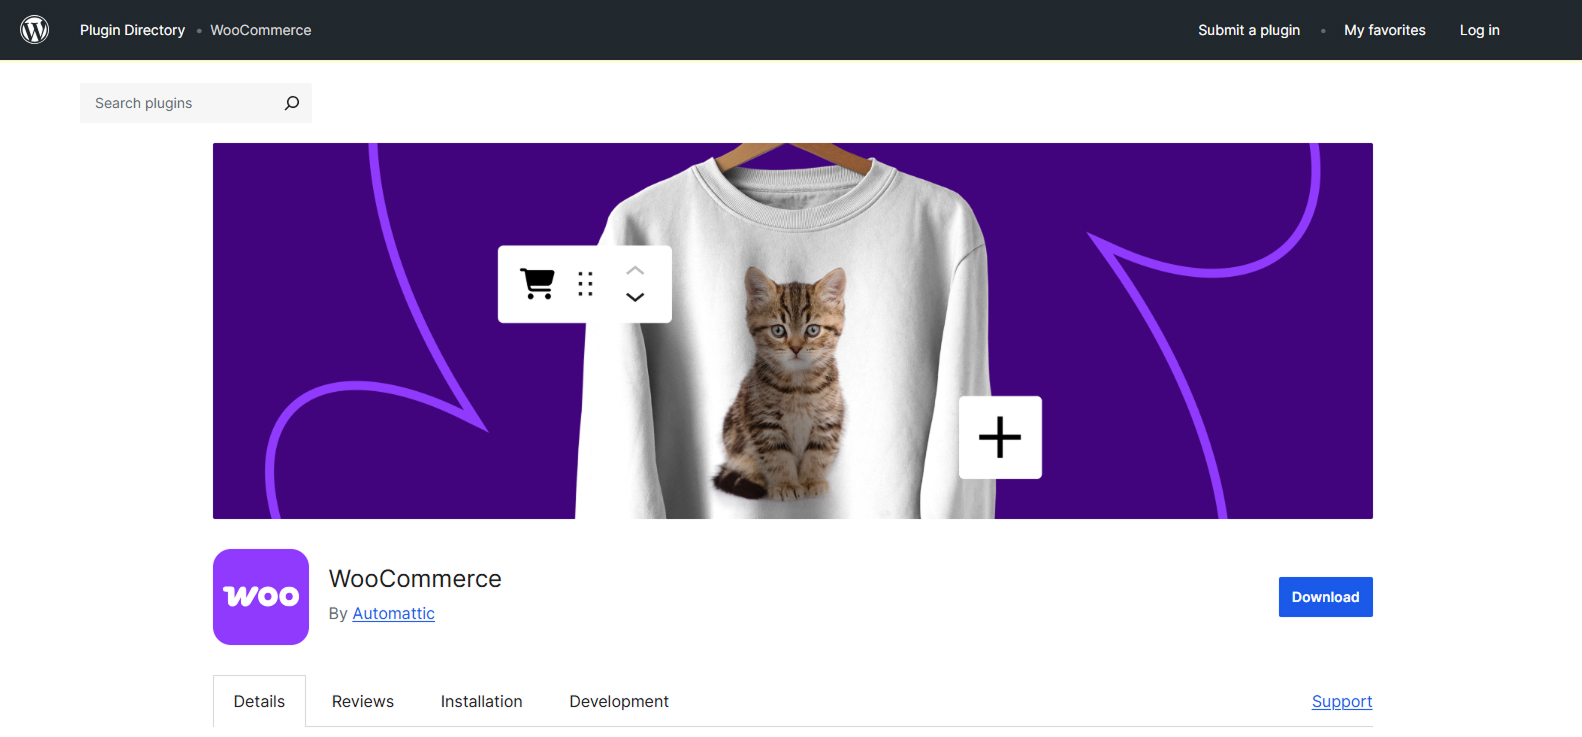Open the Installation tab

point(481,701)
